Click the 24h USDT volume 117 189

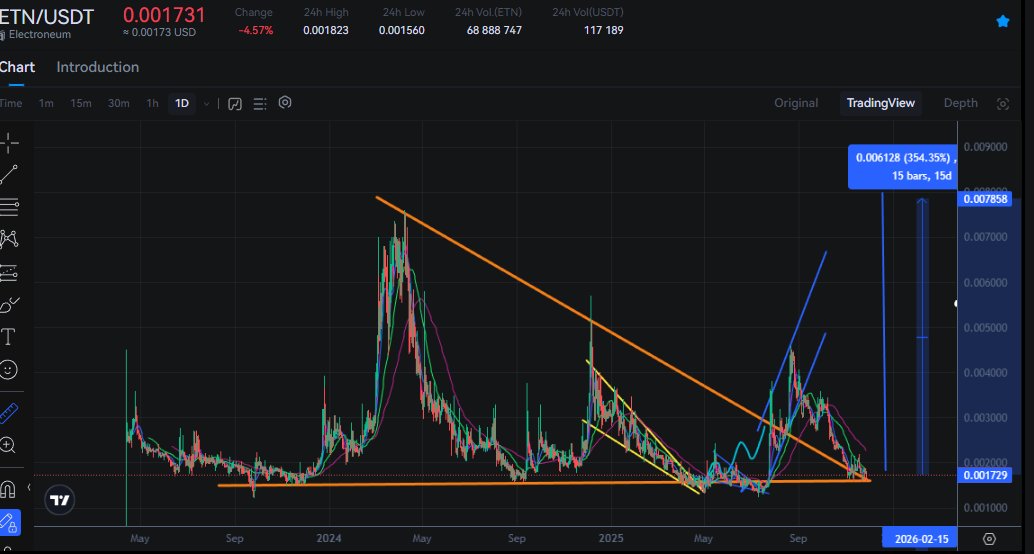coord(603,30)
